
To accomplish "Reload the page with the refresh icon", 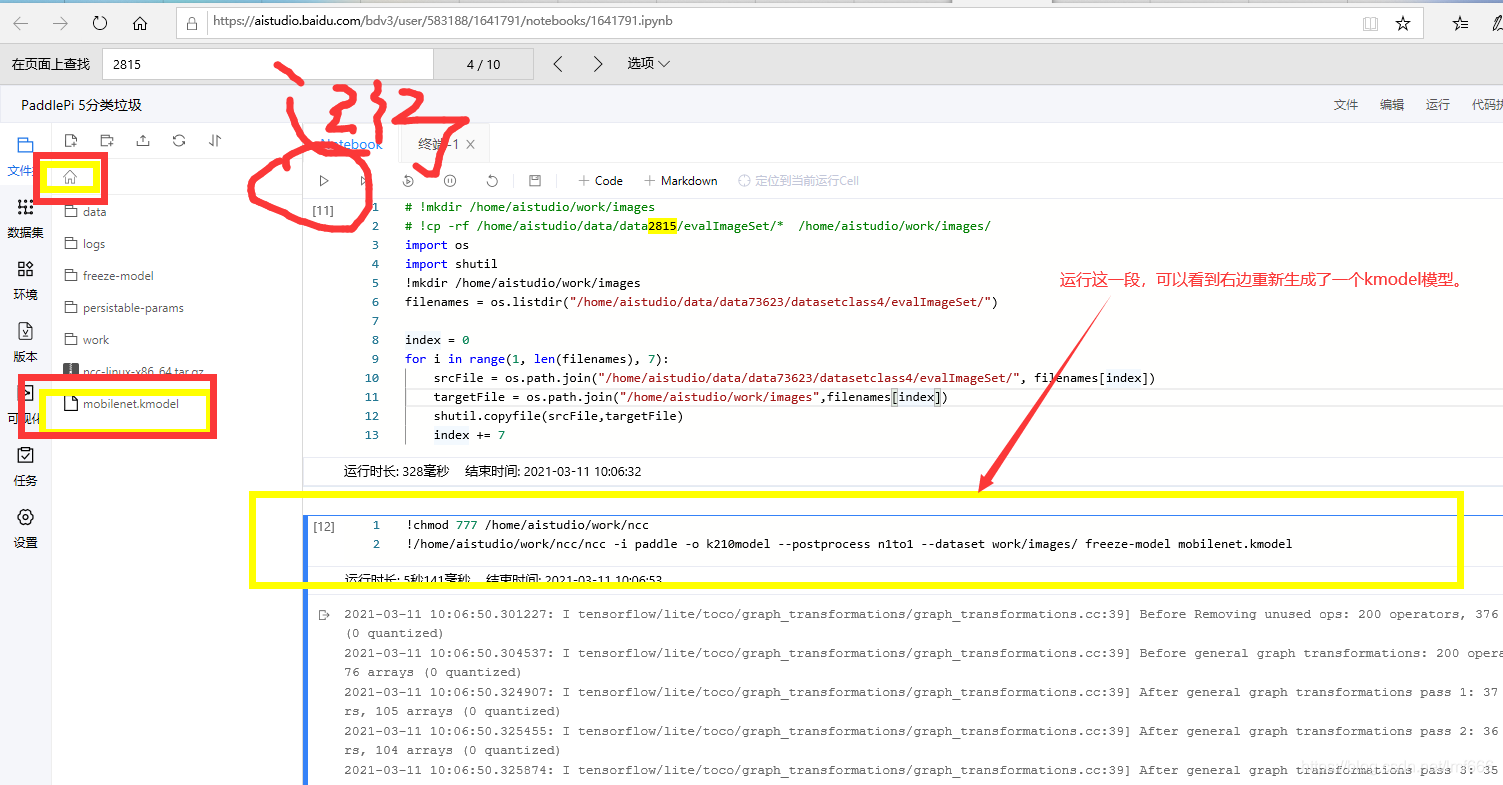I will 100,23.
